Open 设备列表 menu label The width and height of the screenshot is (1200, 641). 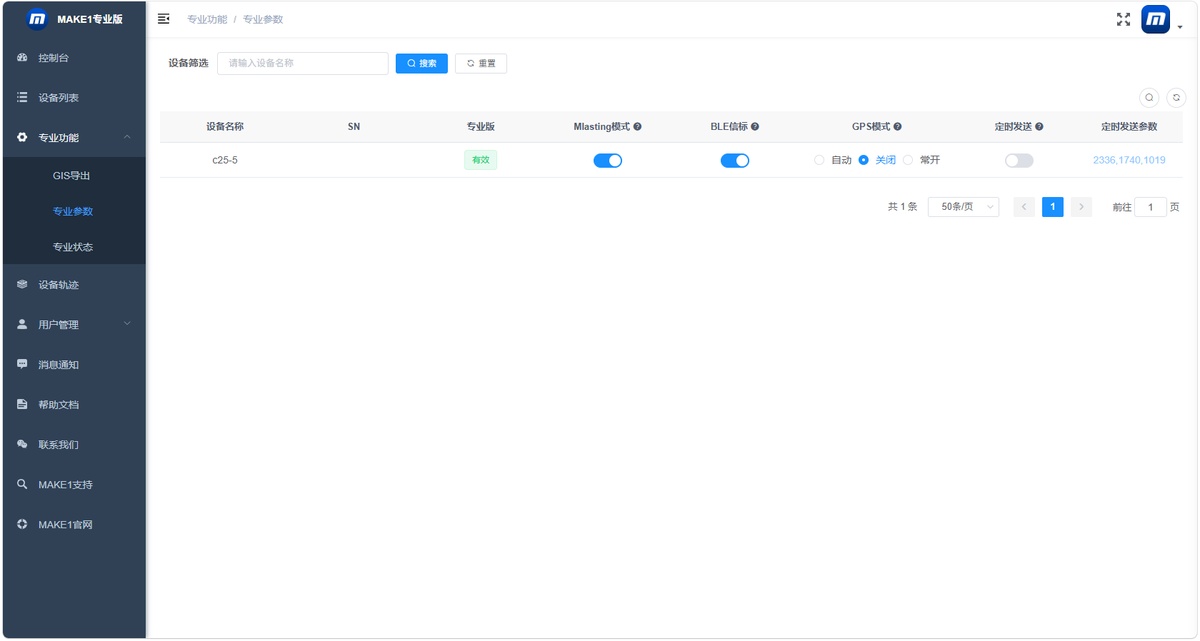point(58,98)
